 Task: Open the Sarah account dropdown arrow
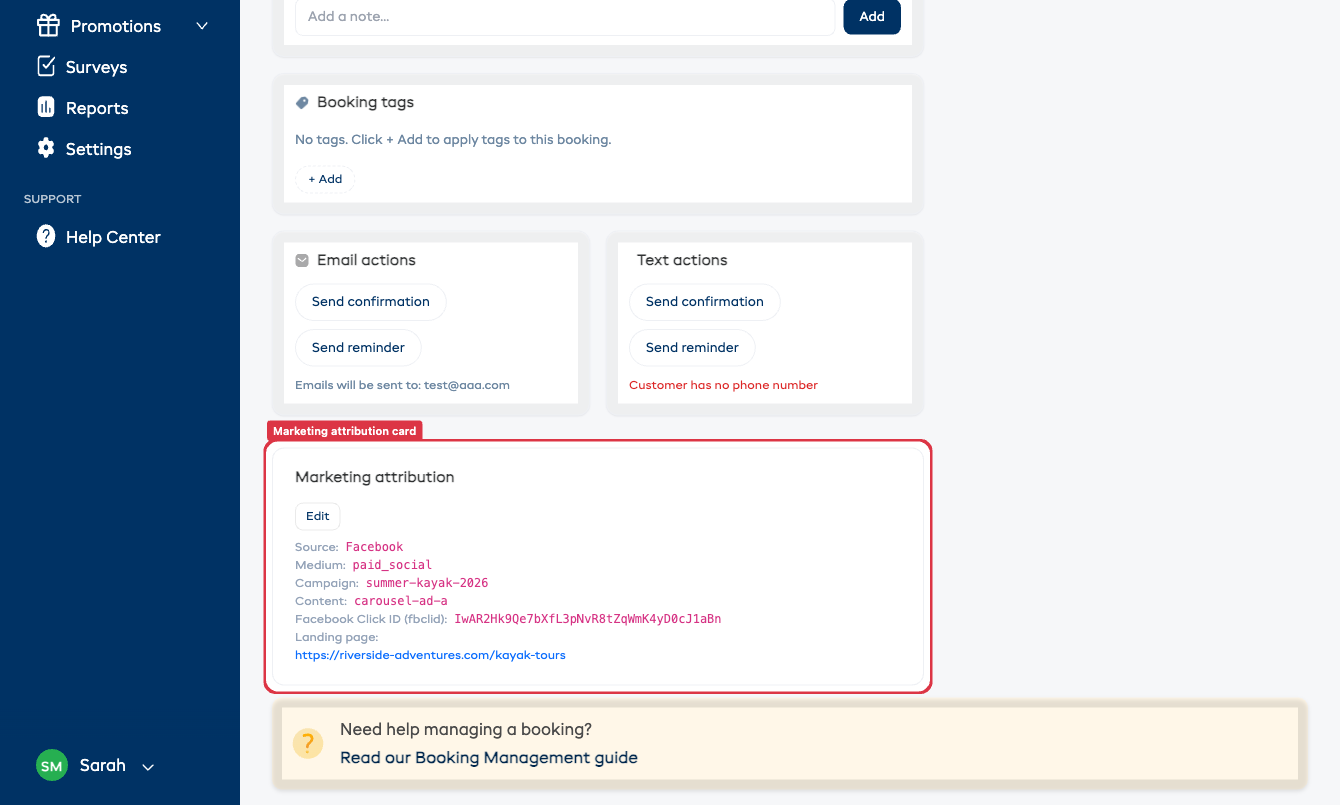[148, 767]
